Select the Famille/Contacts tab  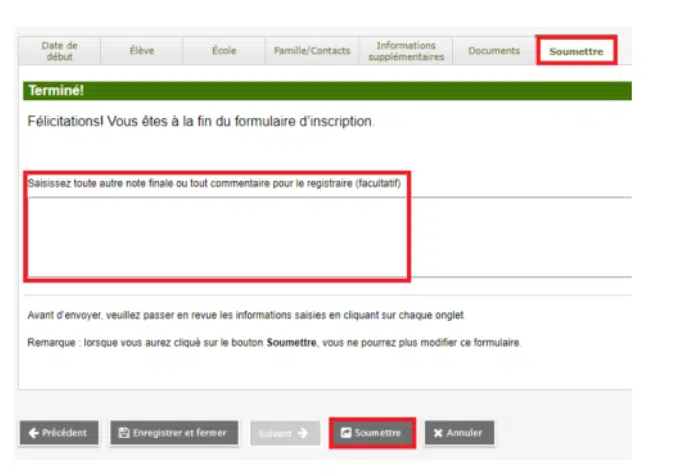pyautogui.click(x=312, y=51)
